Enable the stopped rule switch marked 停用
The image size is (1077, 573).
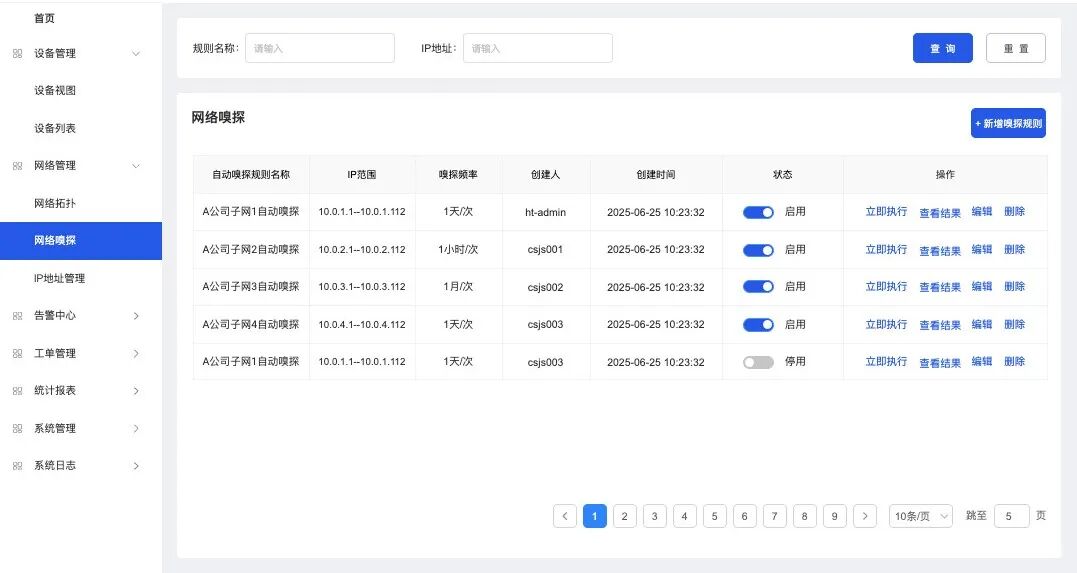pos(758,362)
